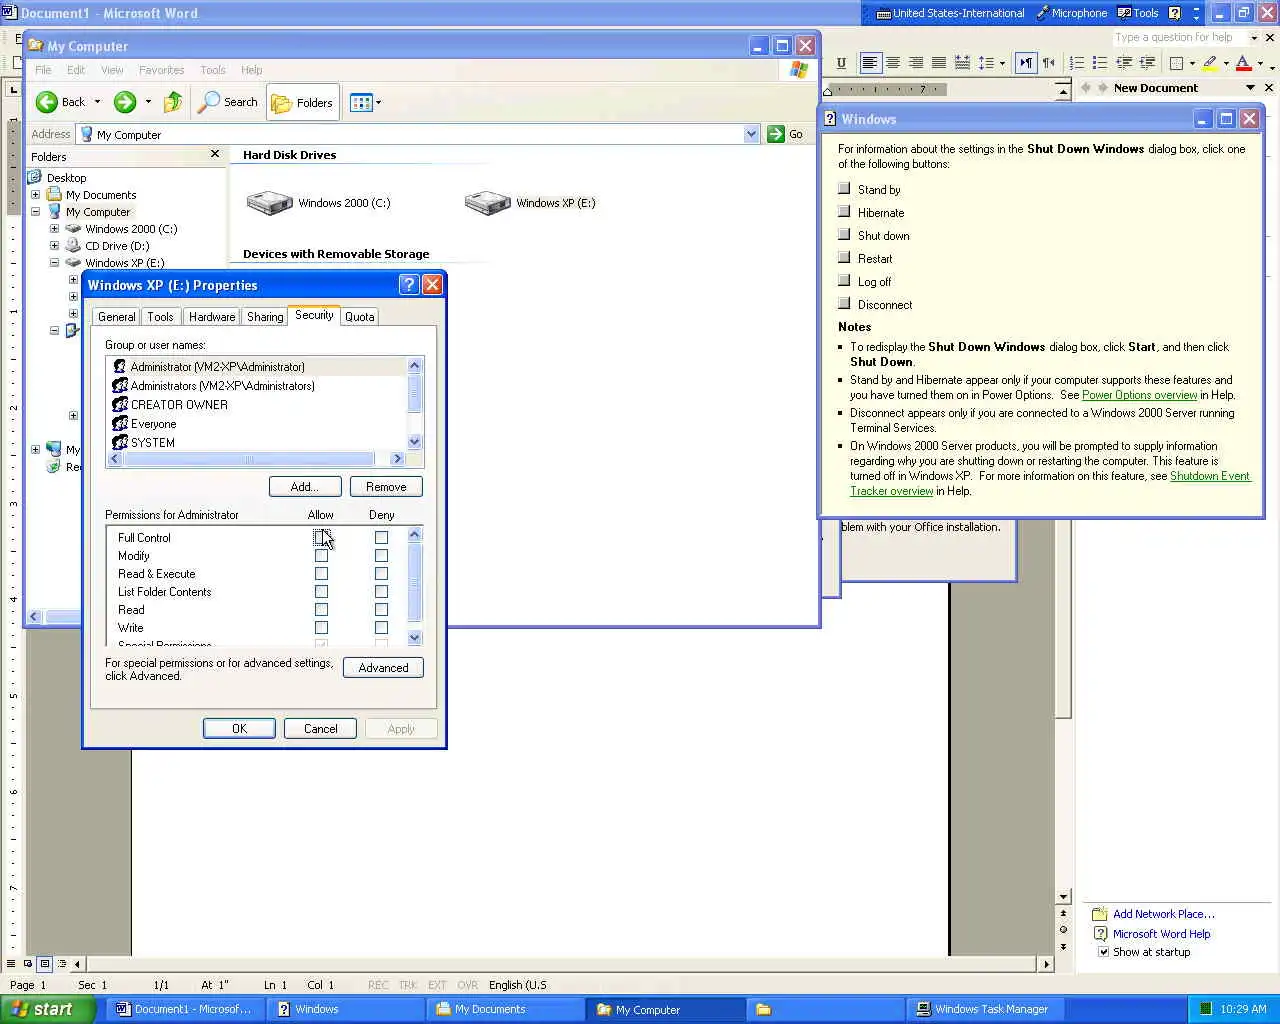Check Allow for Full Control

(321, 538)
